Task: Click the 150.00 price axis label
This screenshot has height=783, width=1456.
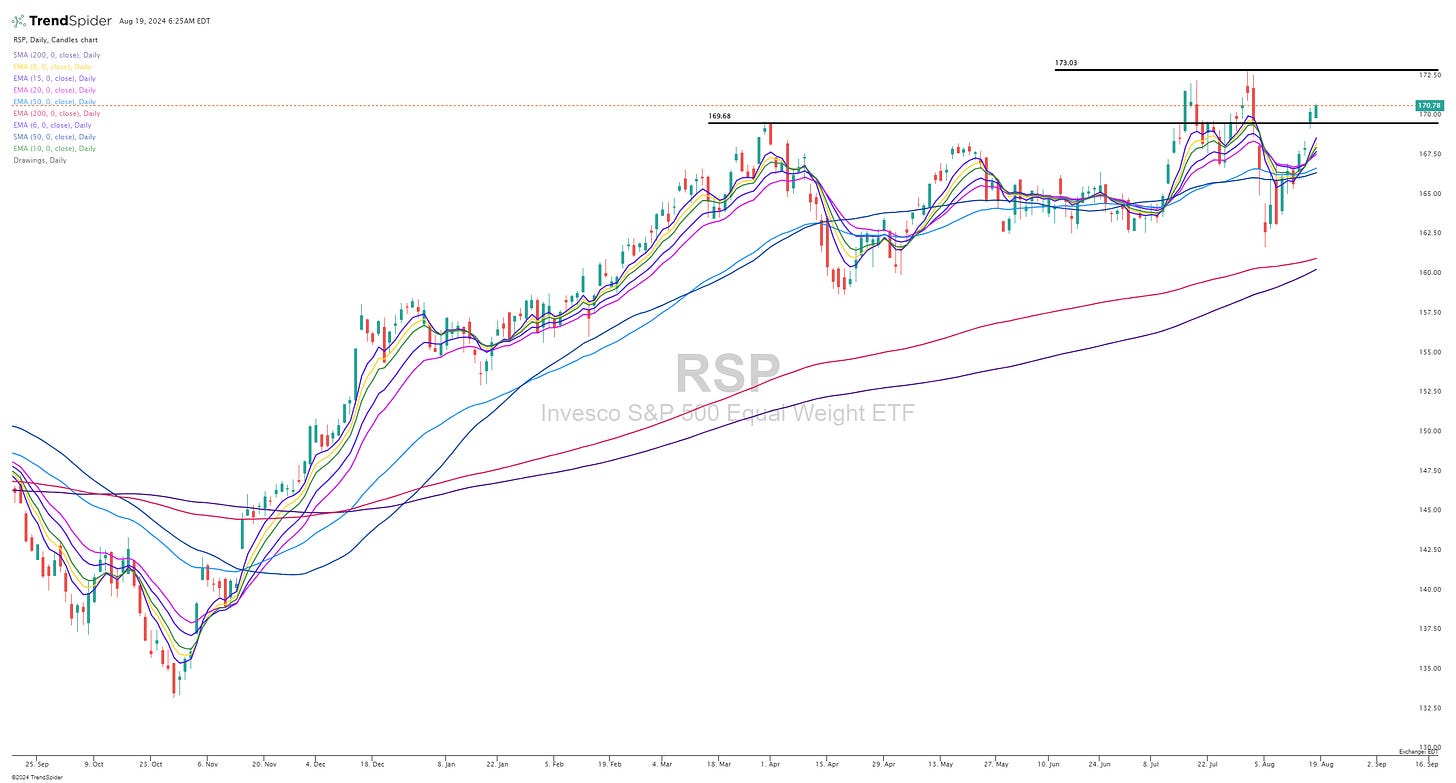Action: pos(1430,431)
